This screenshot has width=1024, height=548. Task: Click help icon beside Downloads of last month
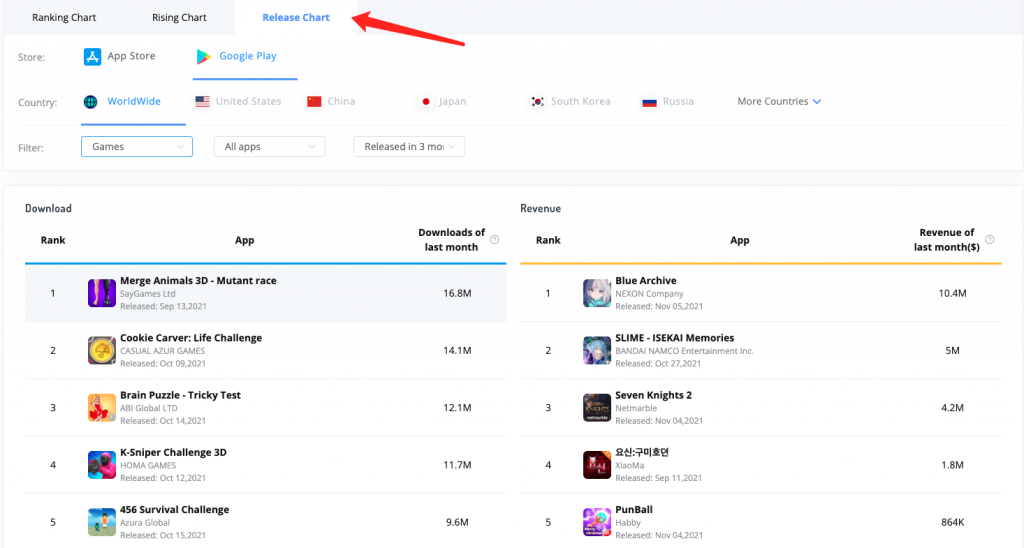(x=495, y=240)
